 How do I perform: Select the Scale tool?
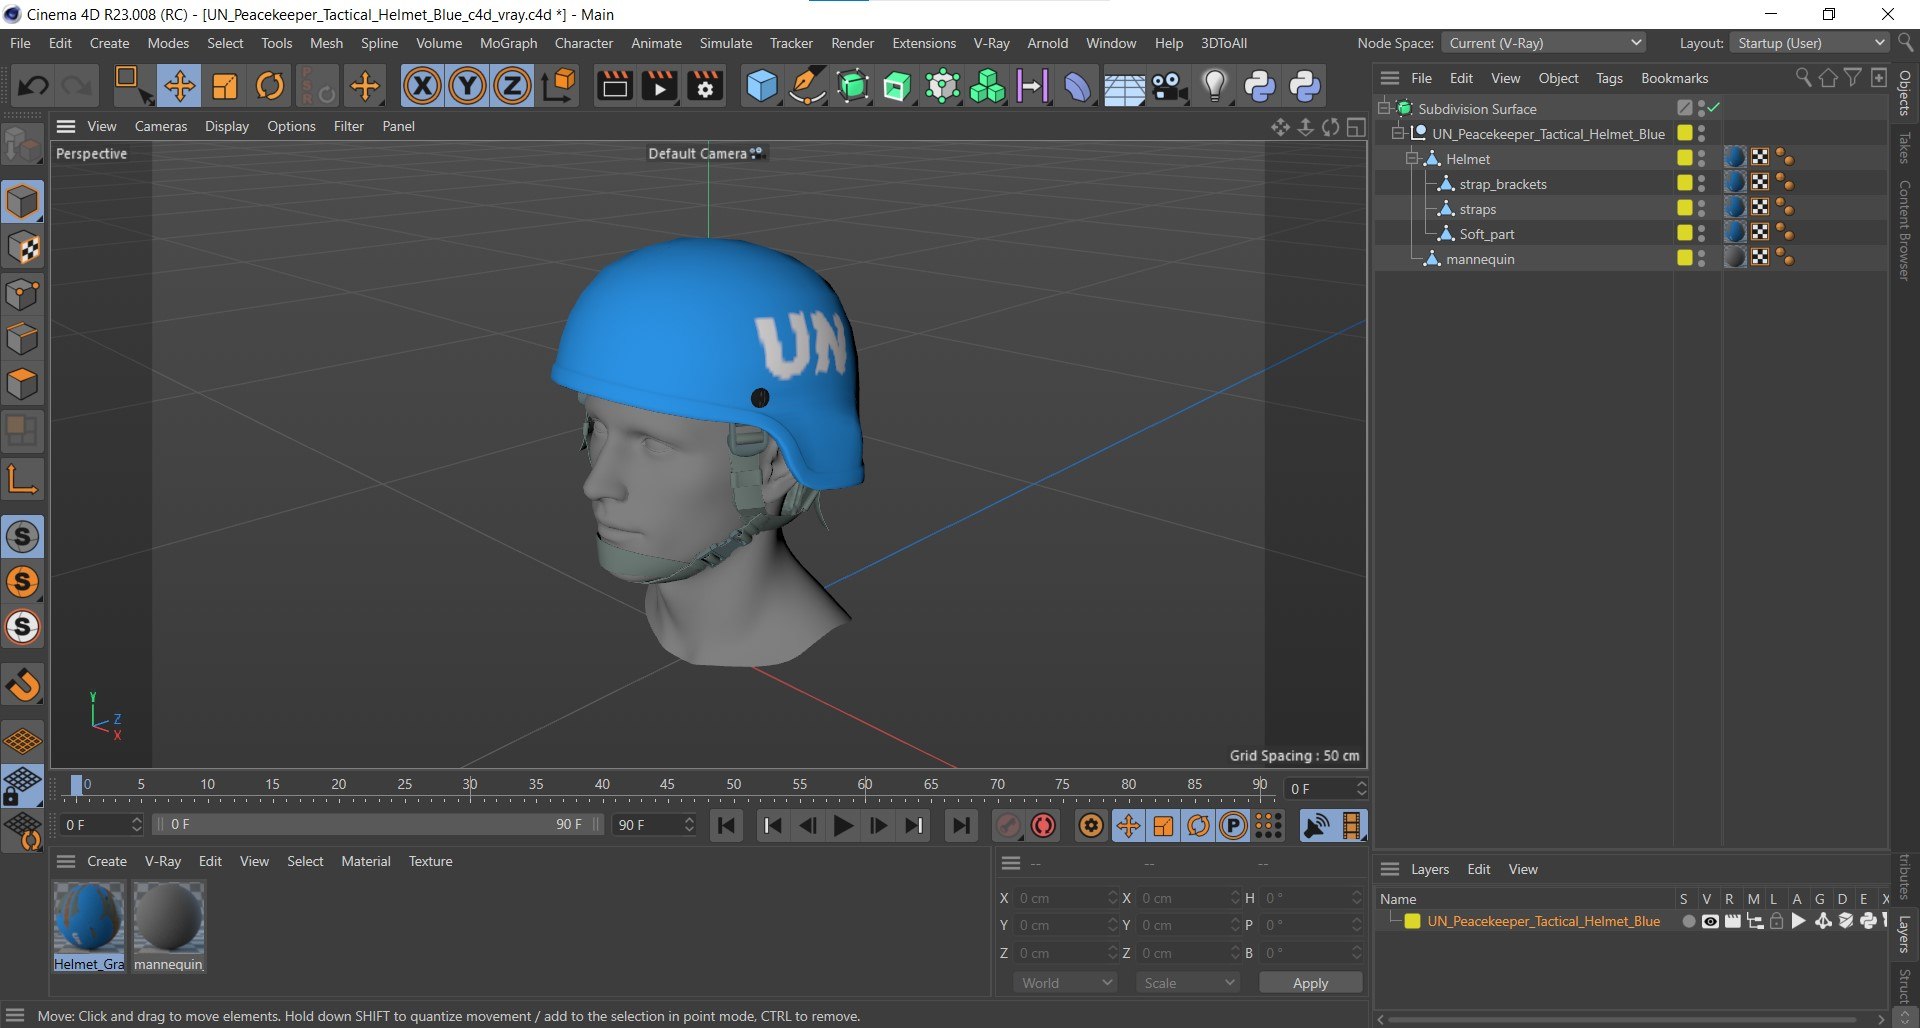tap(225, 86)
